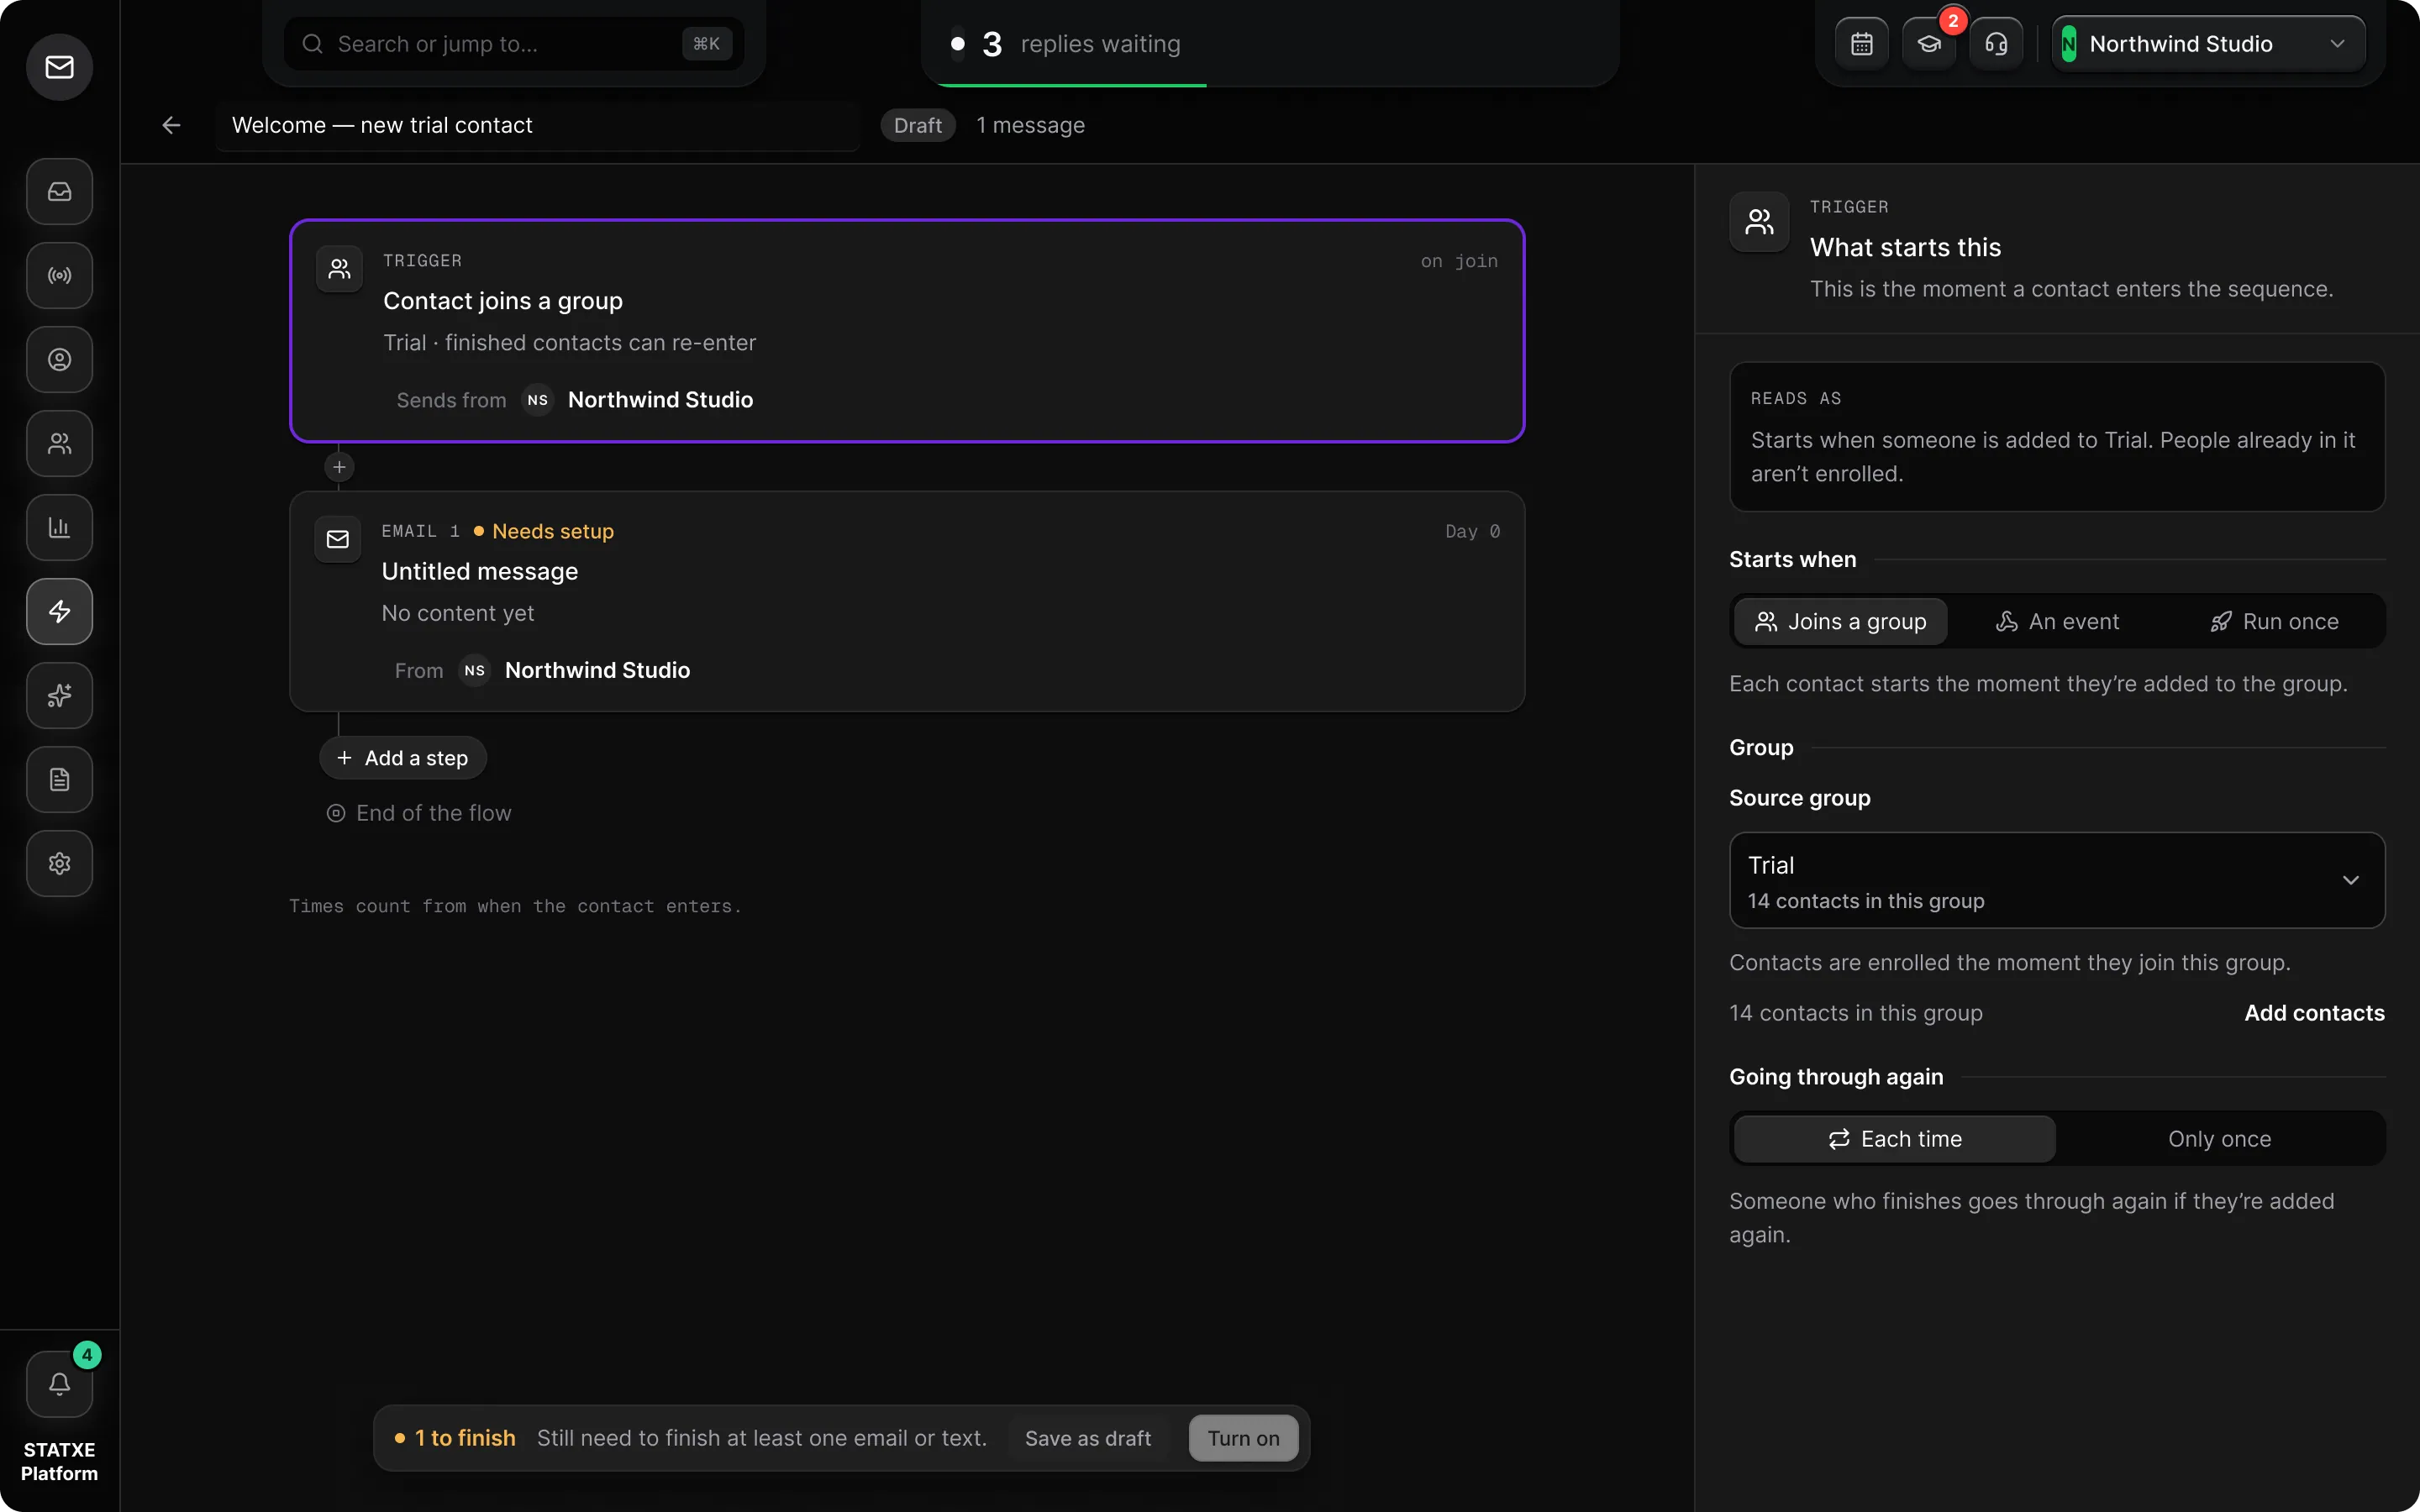Select the Contact joins a group trigger card
2420x1512 pixels.
point(907,331)
